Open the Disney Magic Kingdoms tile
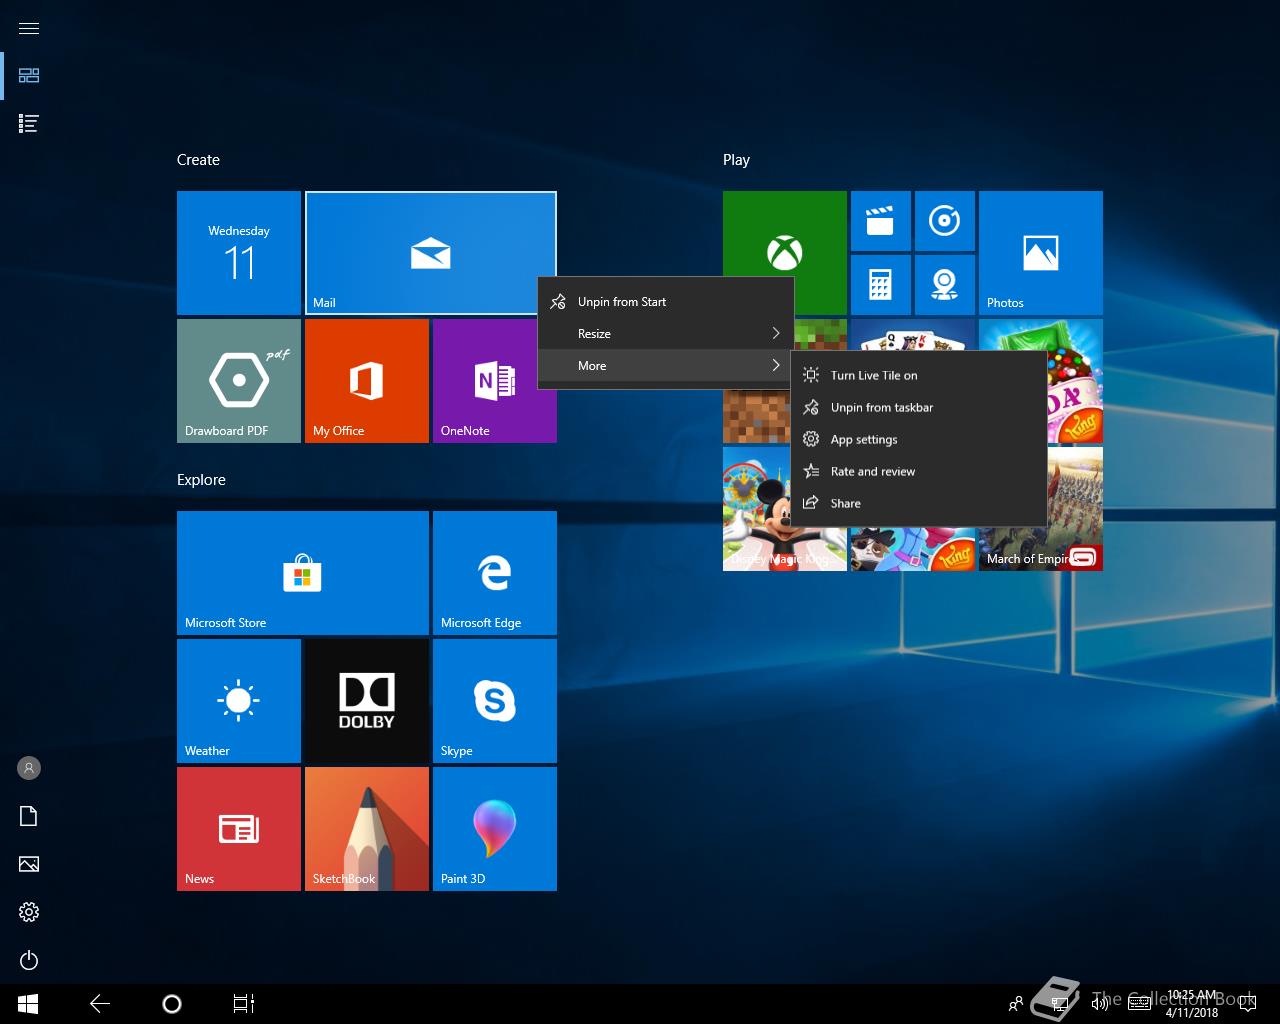The image size is (1280, 1024). click(x=757, y=510)
